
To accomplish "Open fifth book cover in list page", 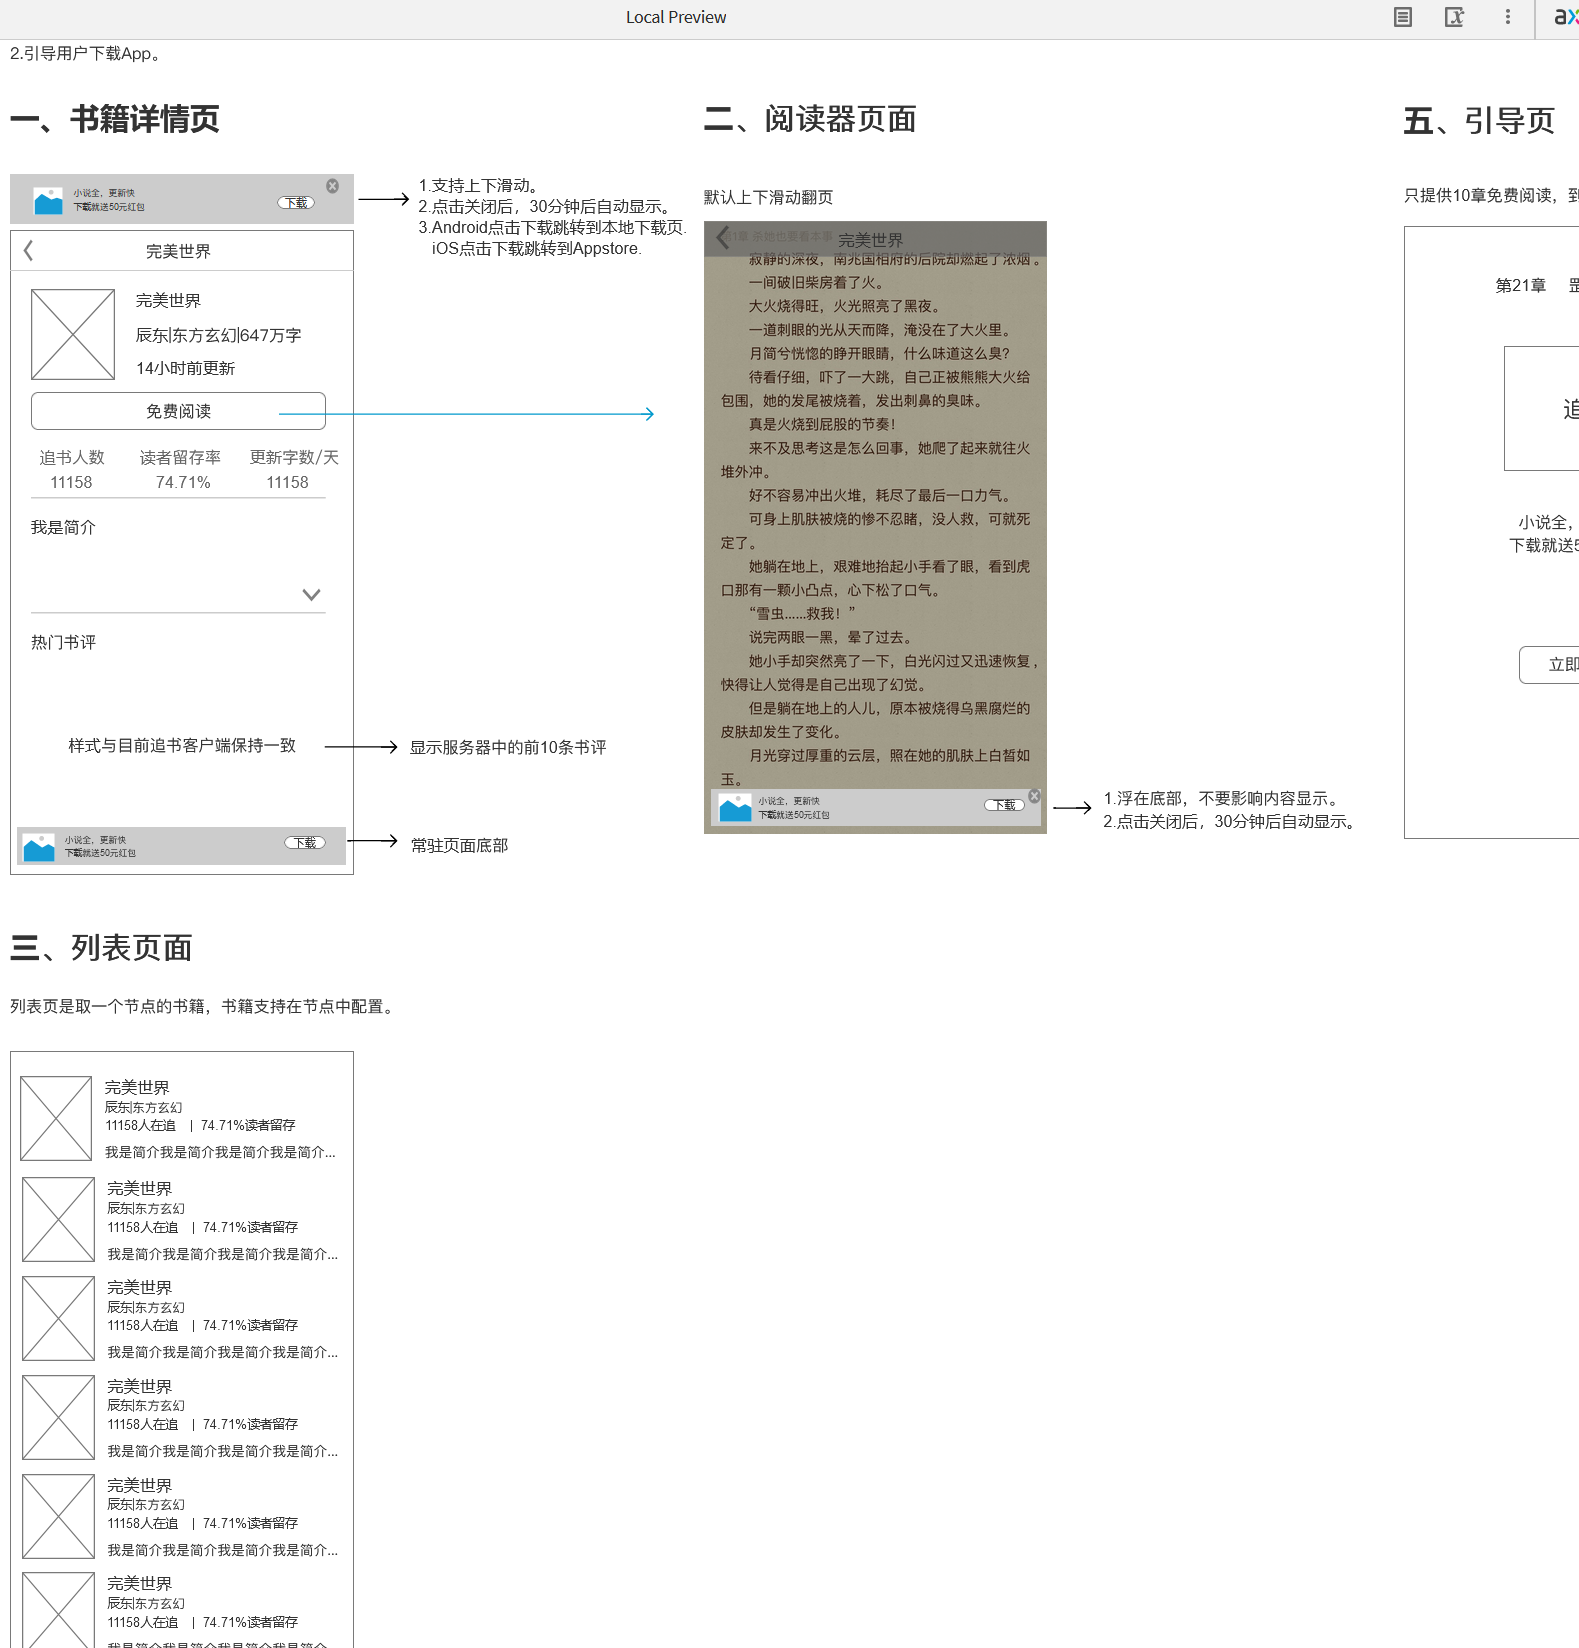I will [58, 1516].
